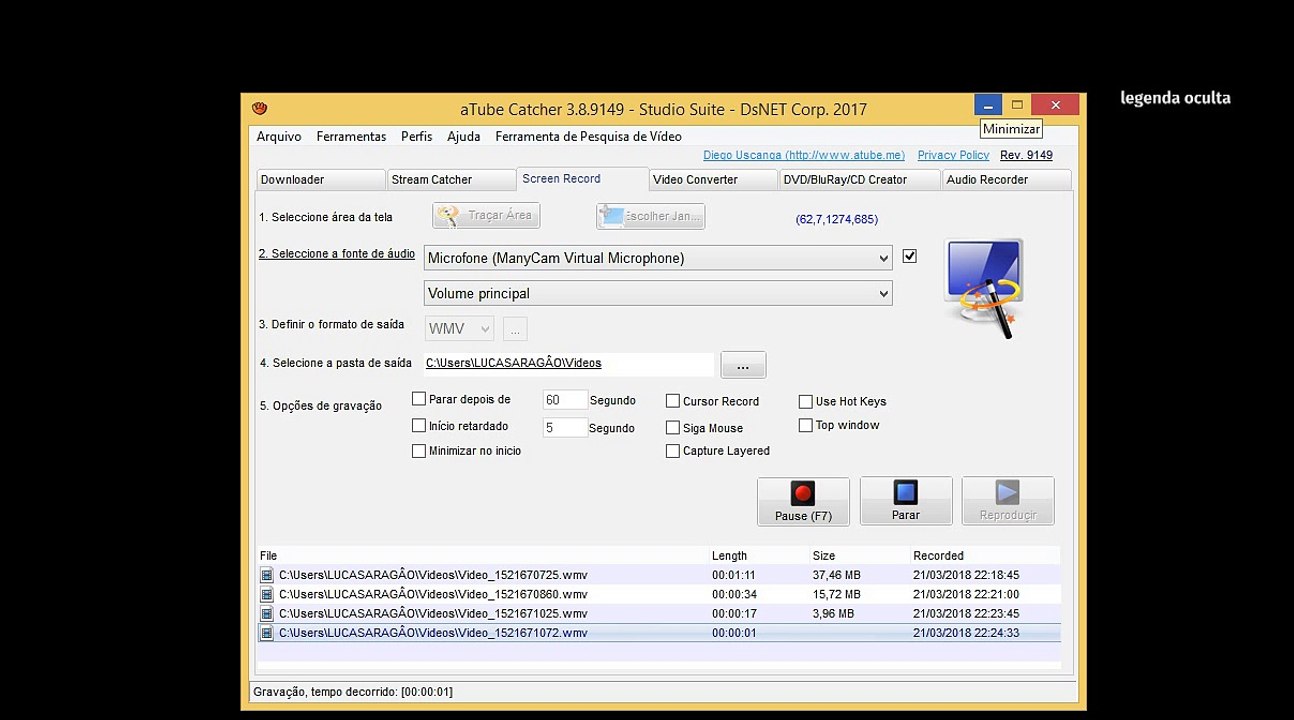
Task: Click the Escolher Janela button
Action: [x=651, y=216]
